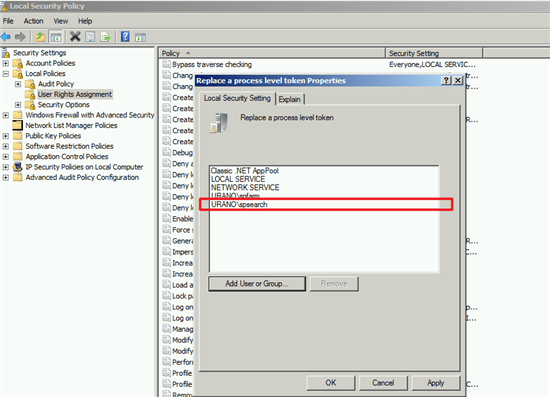This screenshot has height=397, width=550.
Task: Select Security Options in the tree
Action: 63,105
